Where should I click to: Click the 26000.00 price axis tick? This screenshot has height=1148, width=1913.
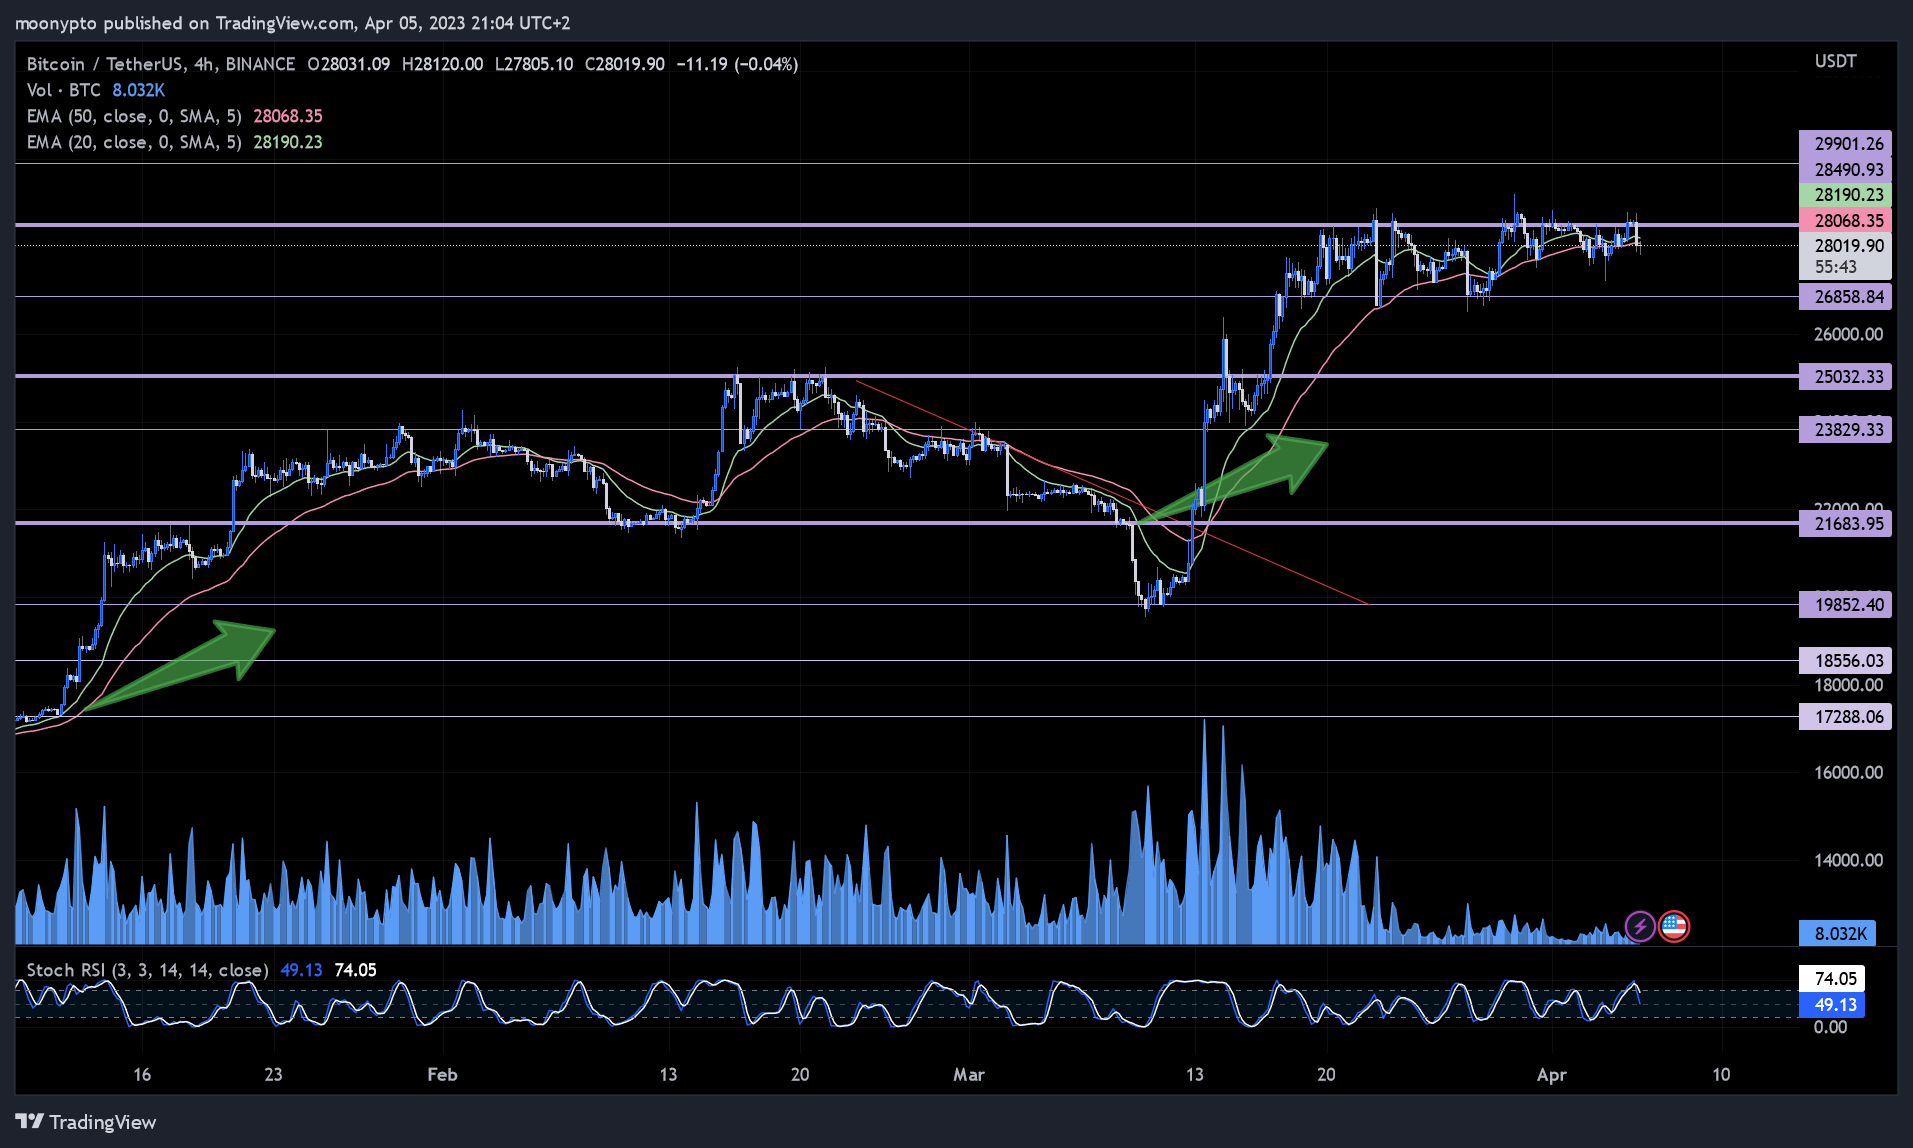[x=1848, y=334]
